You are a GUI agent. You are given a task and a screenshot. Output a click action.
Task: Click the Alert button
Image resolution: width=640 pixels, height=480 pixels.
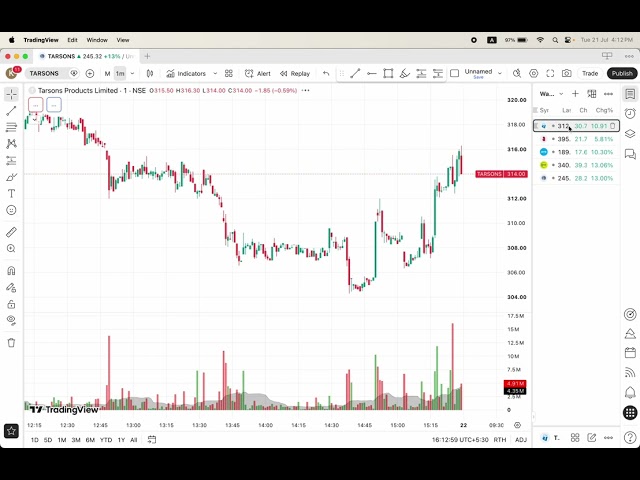pyautogui.click(x=258, y=73)
